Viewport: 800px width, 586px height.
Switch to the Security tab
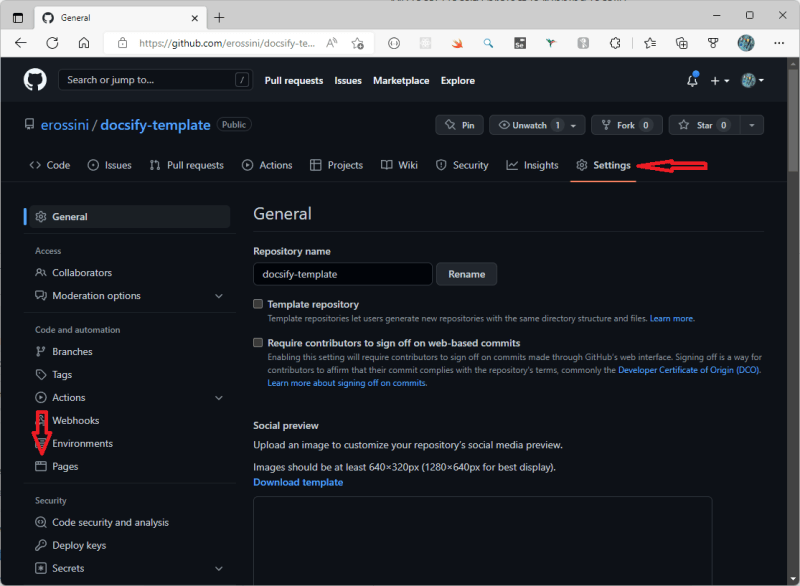click(462, 165)
